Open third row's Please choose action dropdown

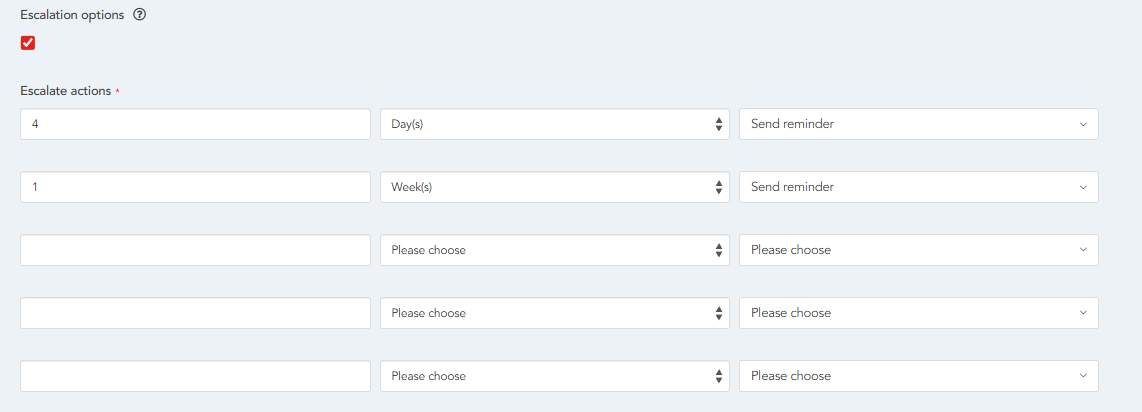[918, 250]
